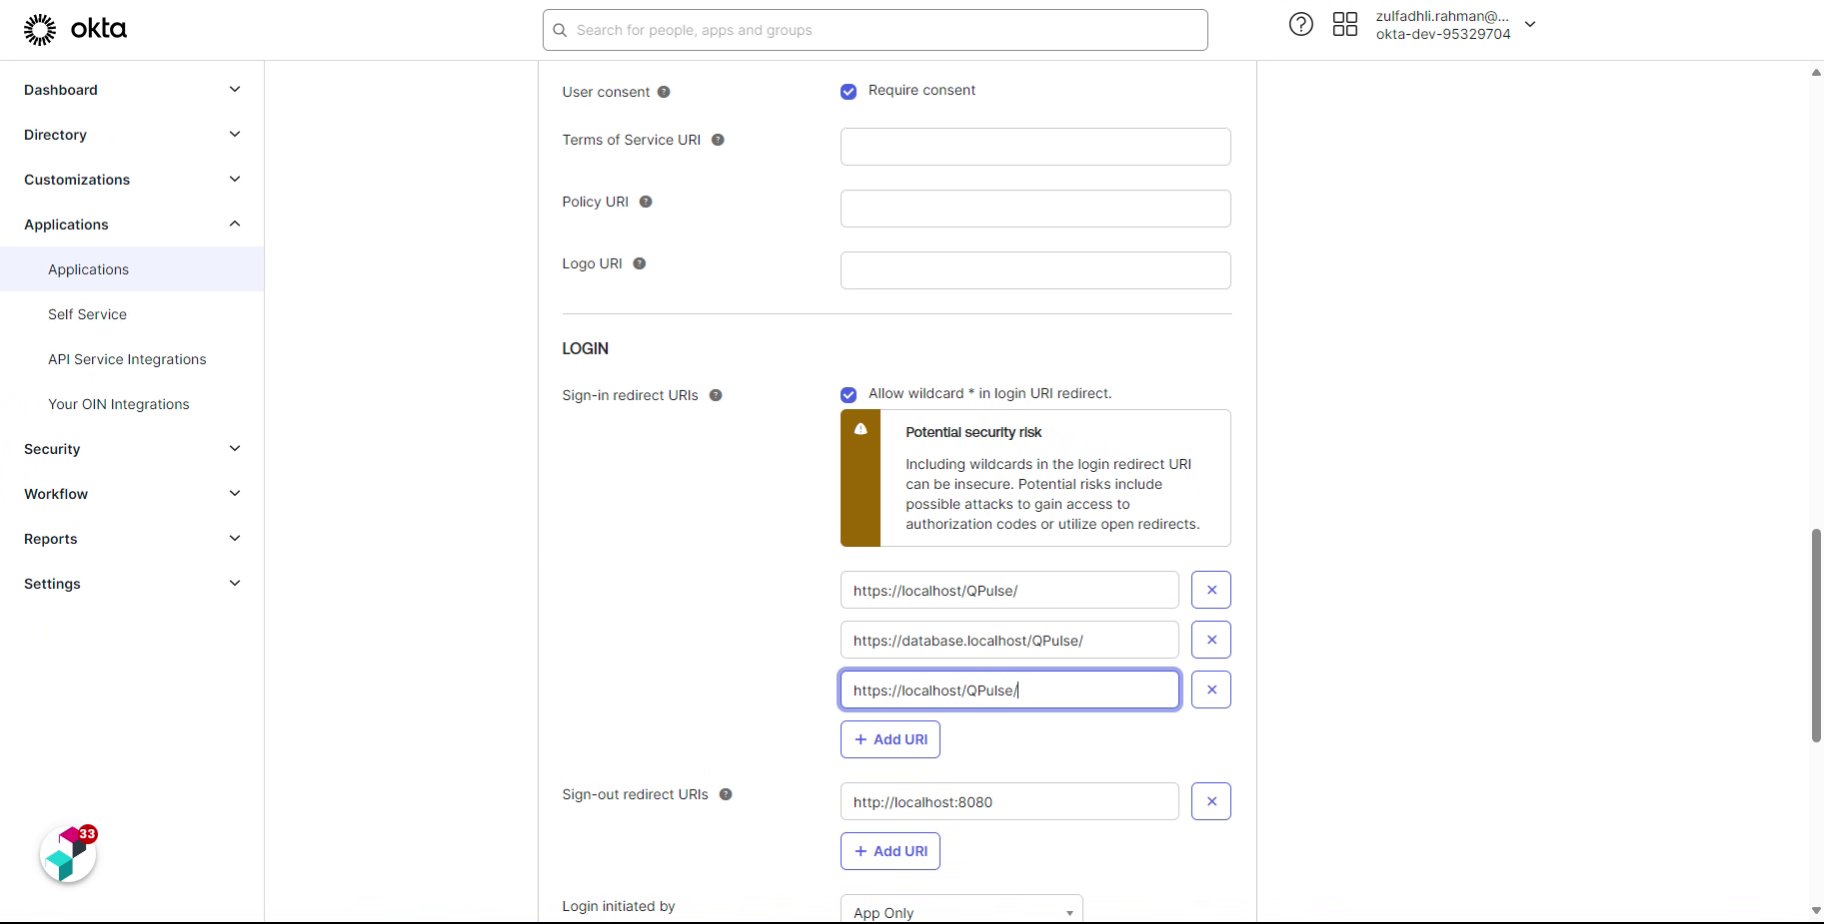1824x924 pixels.
Task: Click the LOGIN section heading
Action: 585,348
